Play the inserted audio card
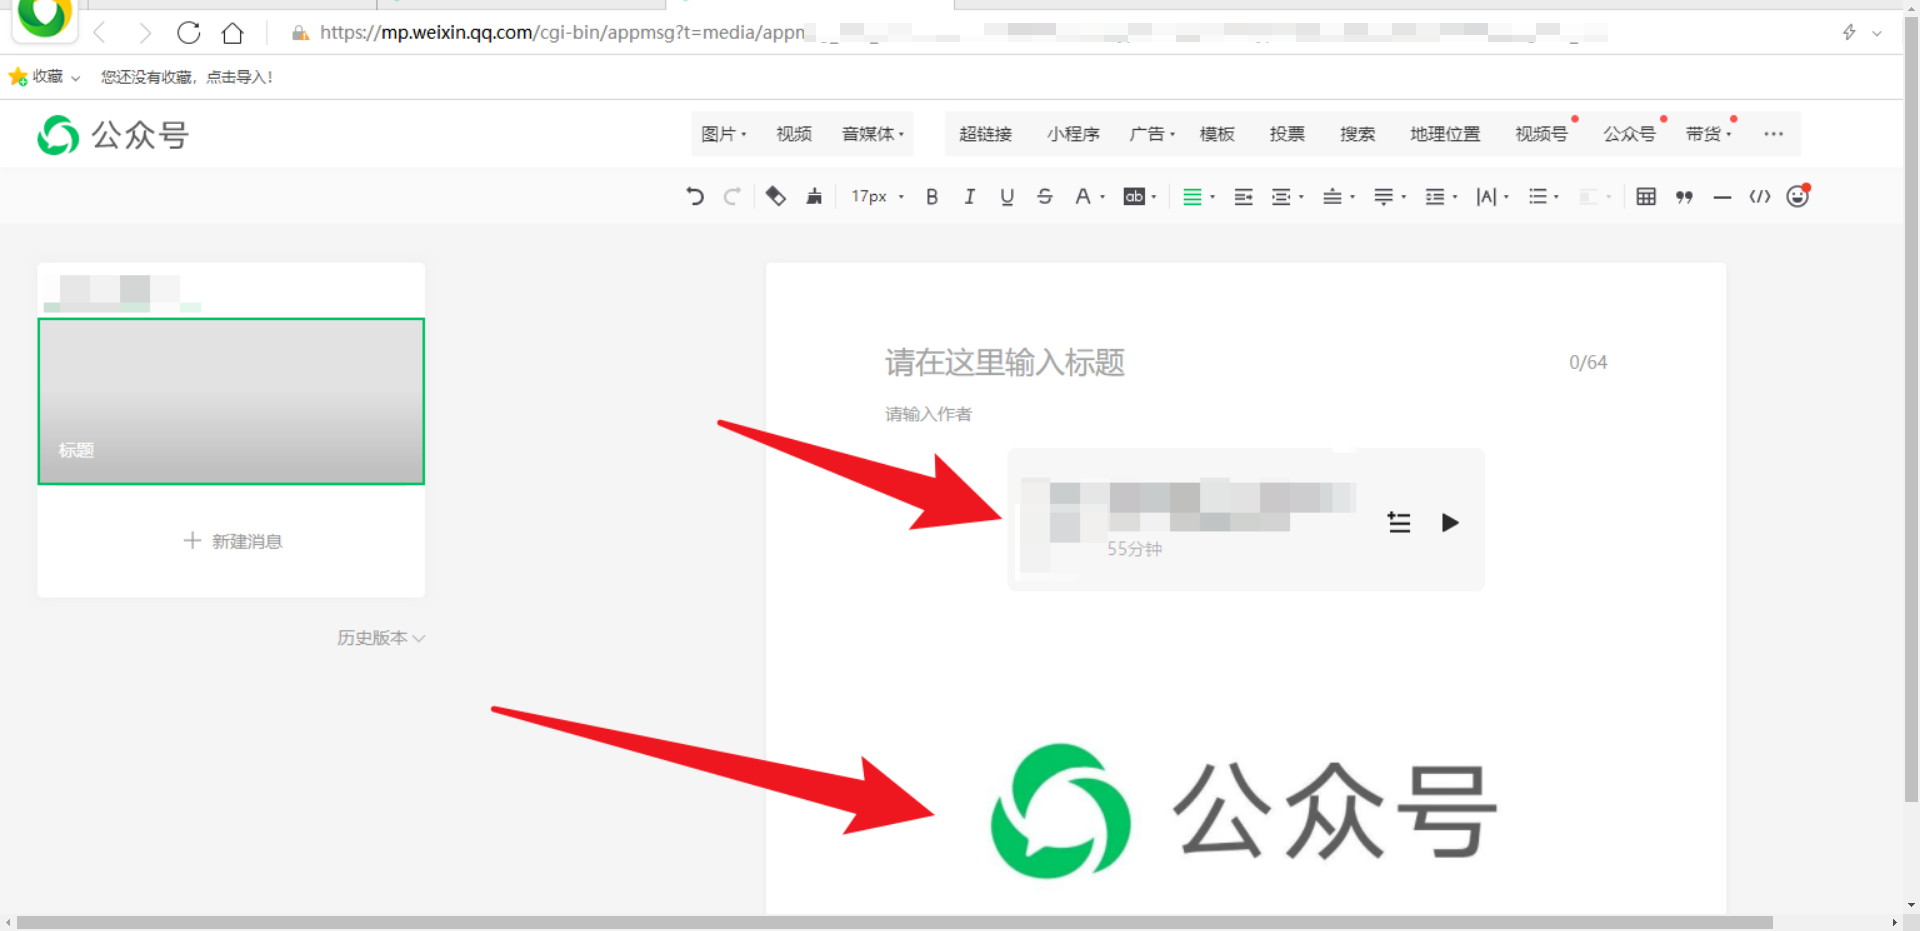1920x931 pixels. click(1449, 522)
